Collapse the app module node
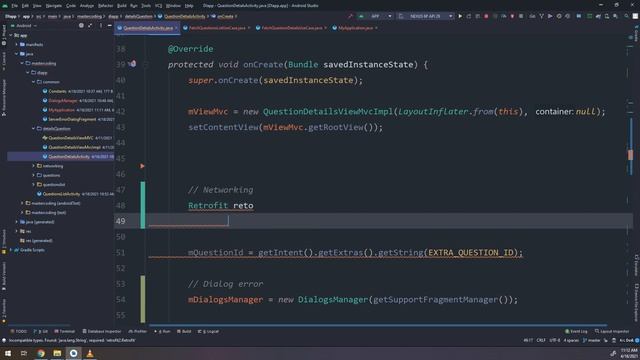The image size is (640, 360). [x=11, y=35]
